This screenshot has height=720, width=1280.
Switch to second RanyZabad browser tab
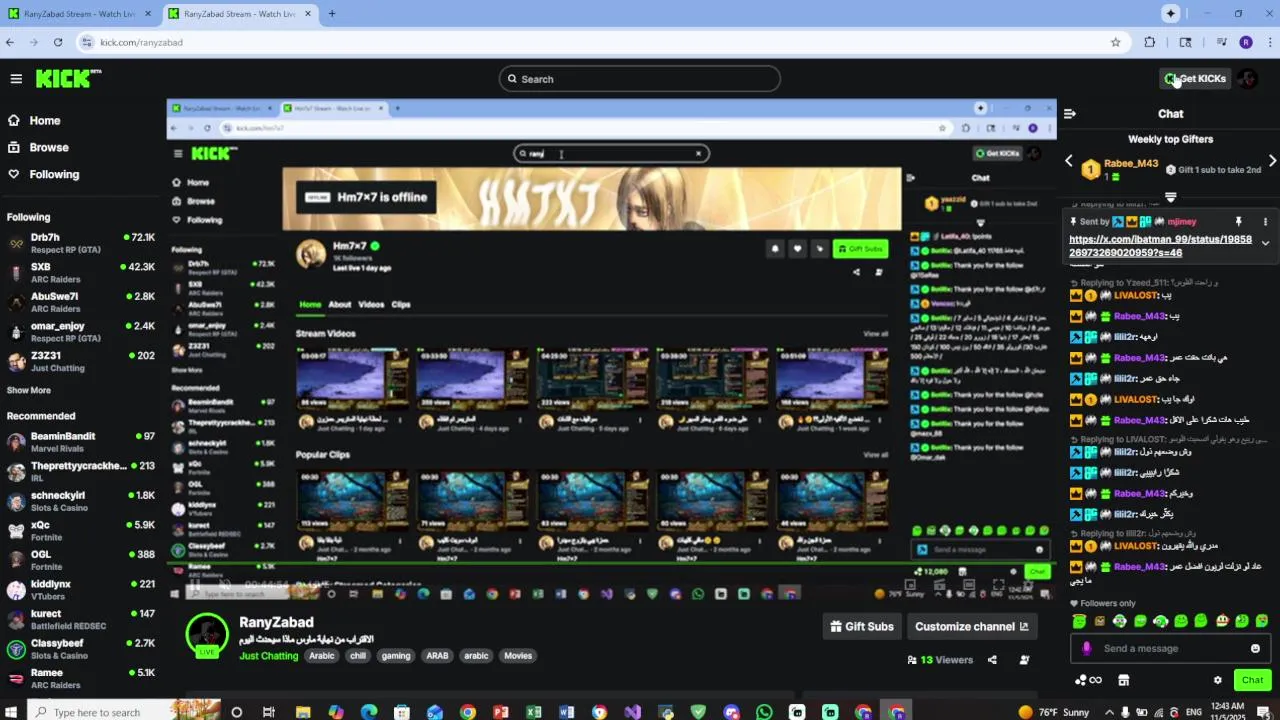(x=238, y=14)
